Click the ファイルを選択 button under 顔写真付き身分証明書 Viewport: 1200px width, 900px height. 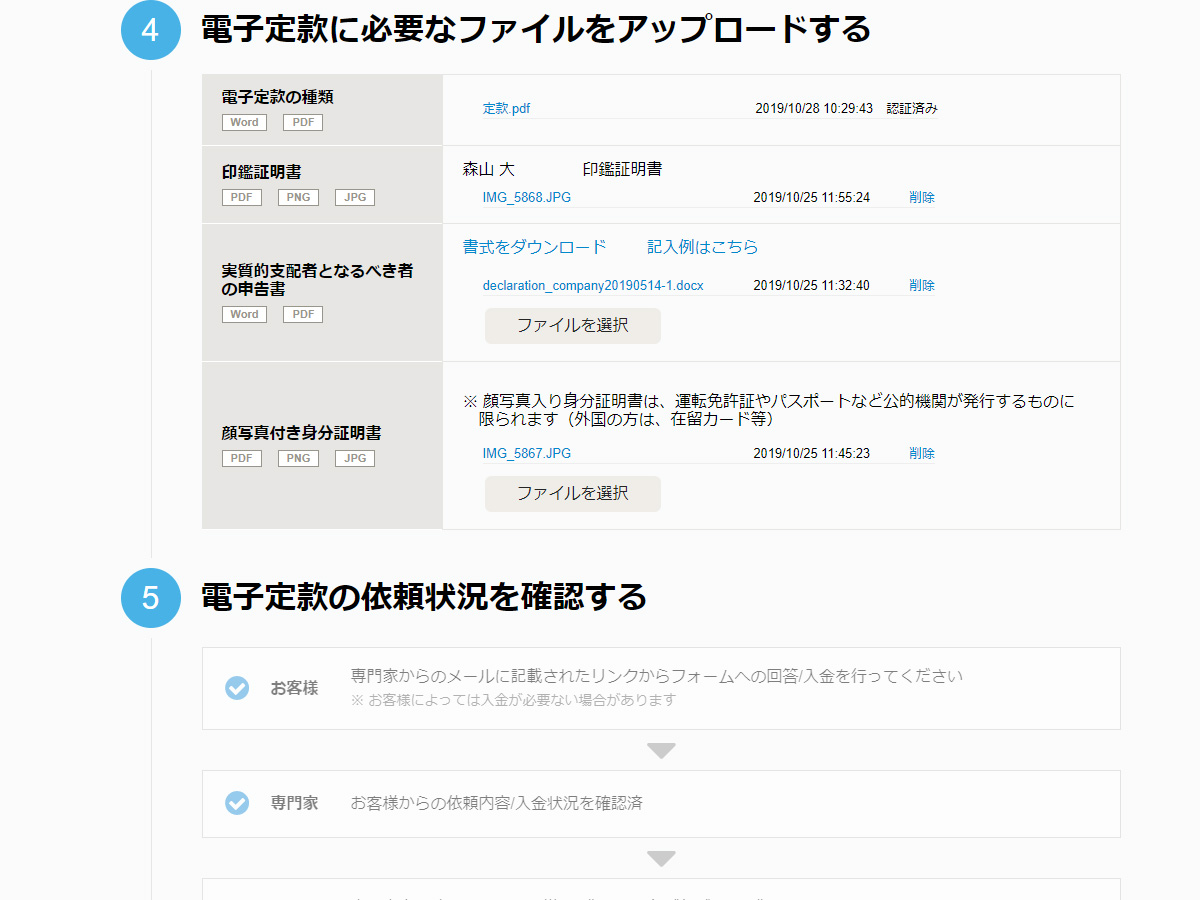click(572, 493)
